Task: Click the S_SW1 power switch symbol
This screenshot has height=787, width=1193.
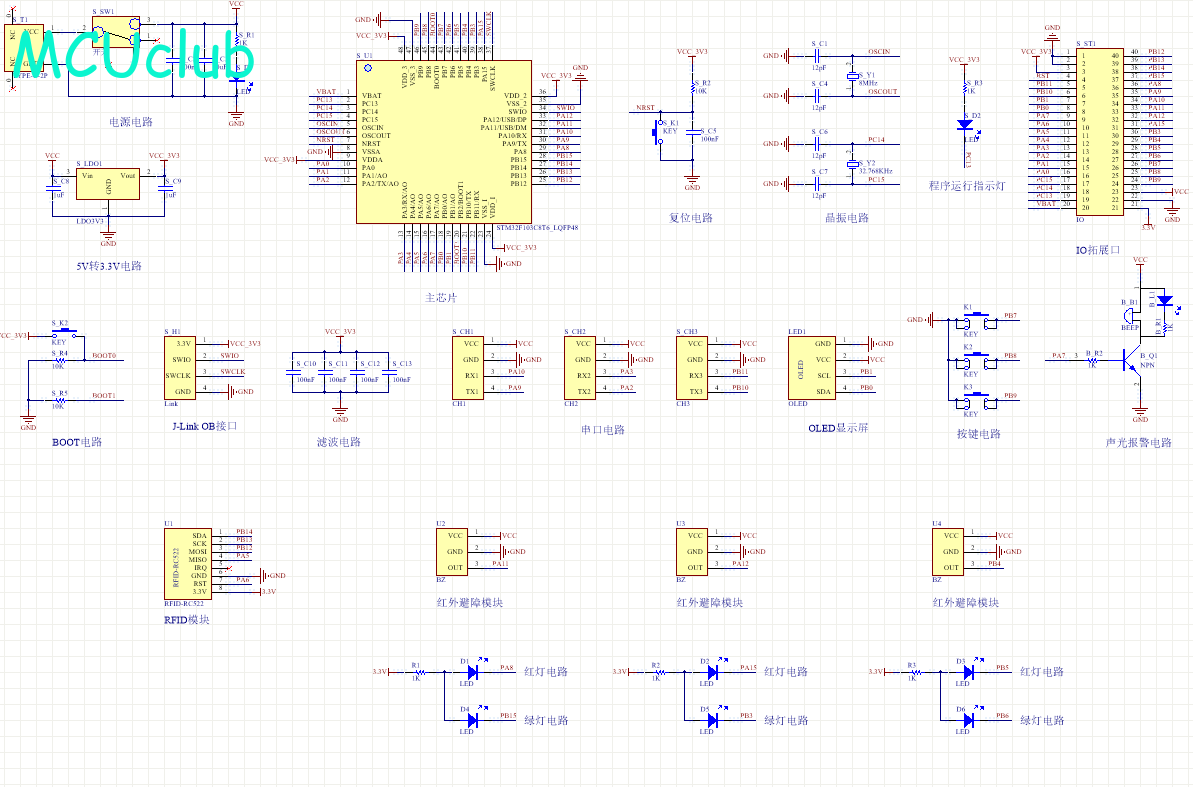Action: pos(116,31)
